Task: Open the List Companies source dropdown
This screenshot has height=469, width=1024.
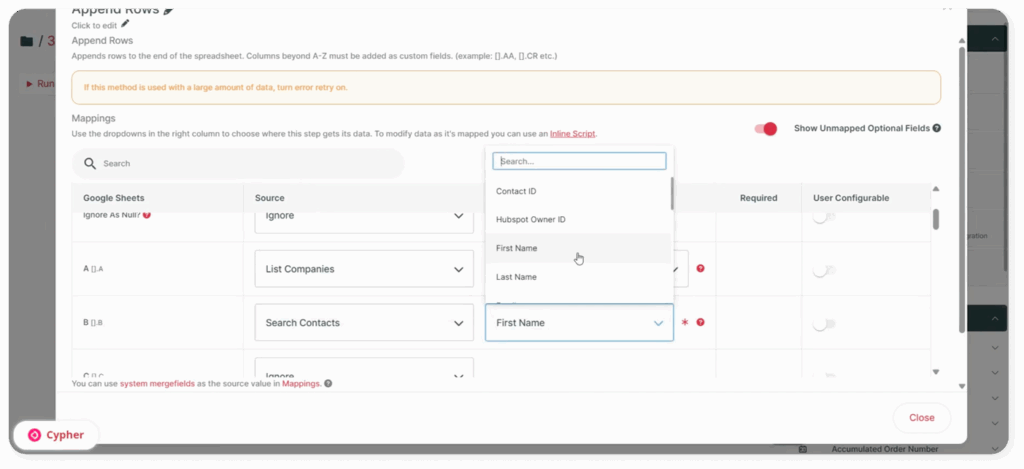Action: [364, 269]
